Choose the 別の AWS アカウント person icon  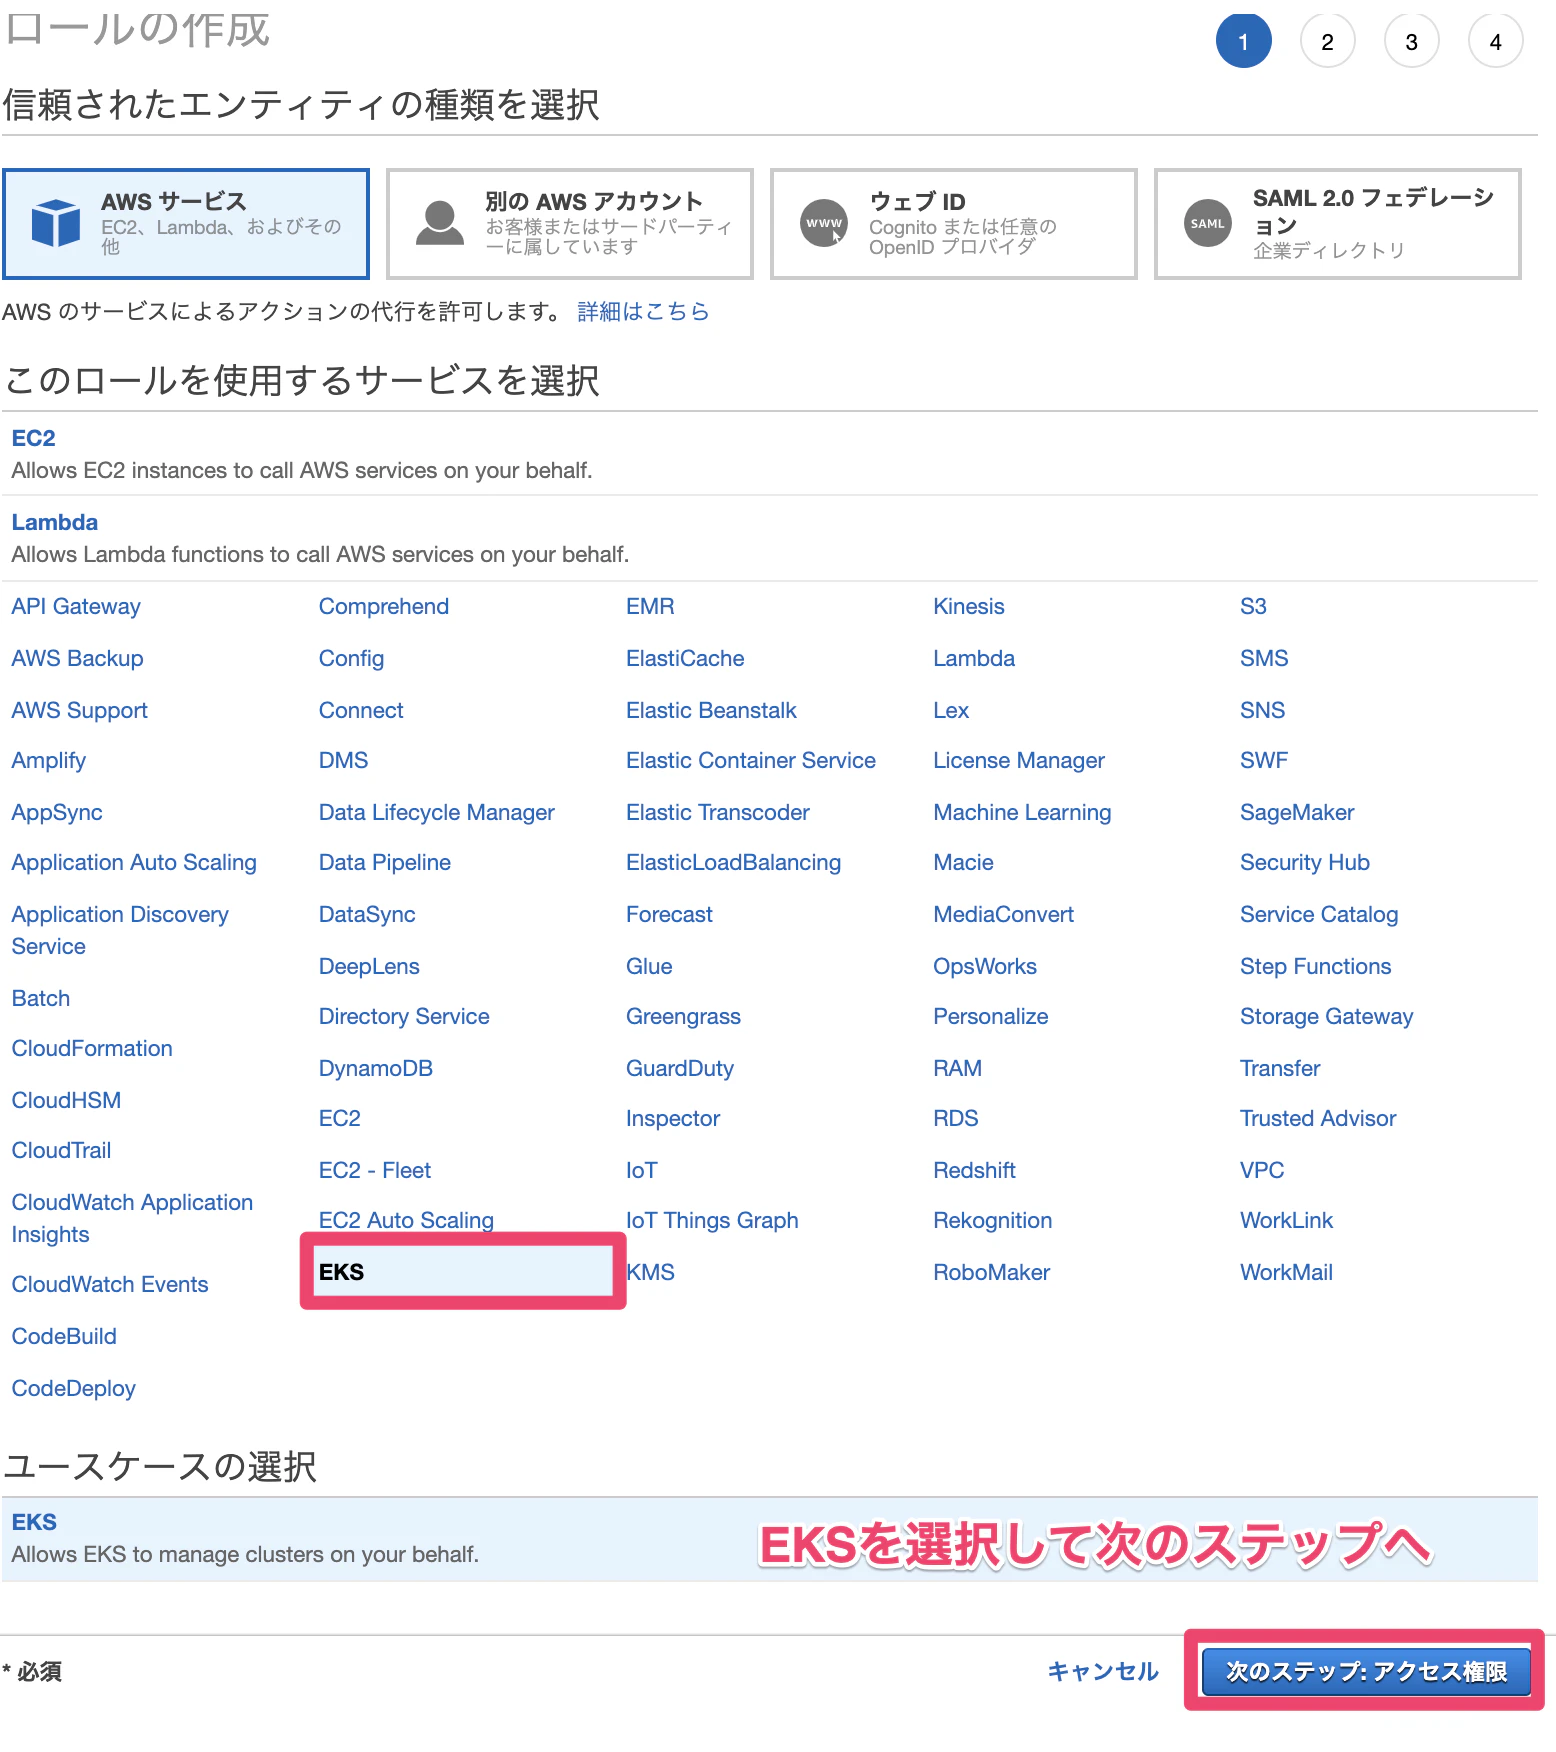click(439, 222)
